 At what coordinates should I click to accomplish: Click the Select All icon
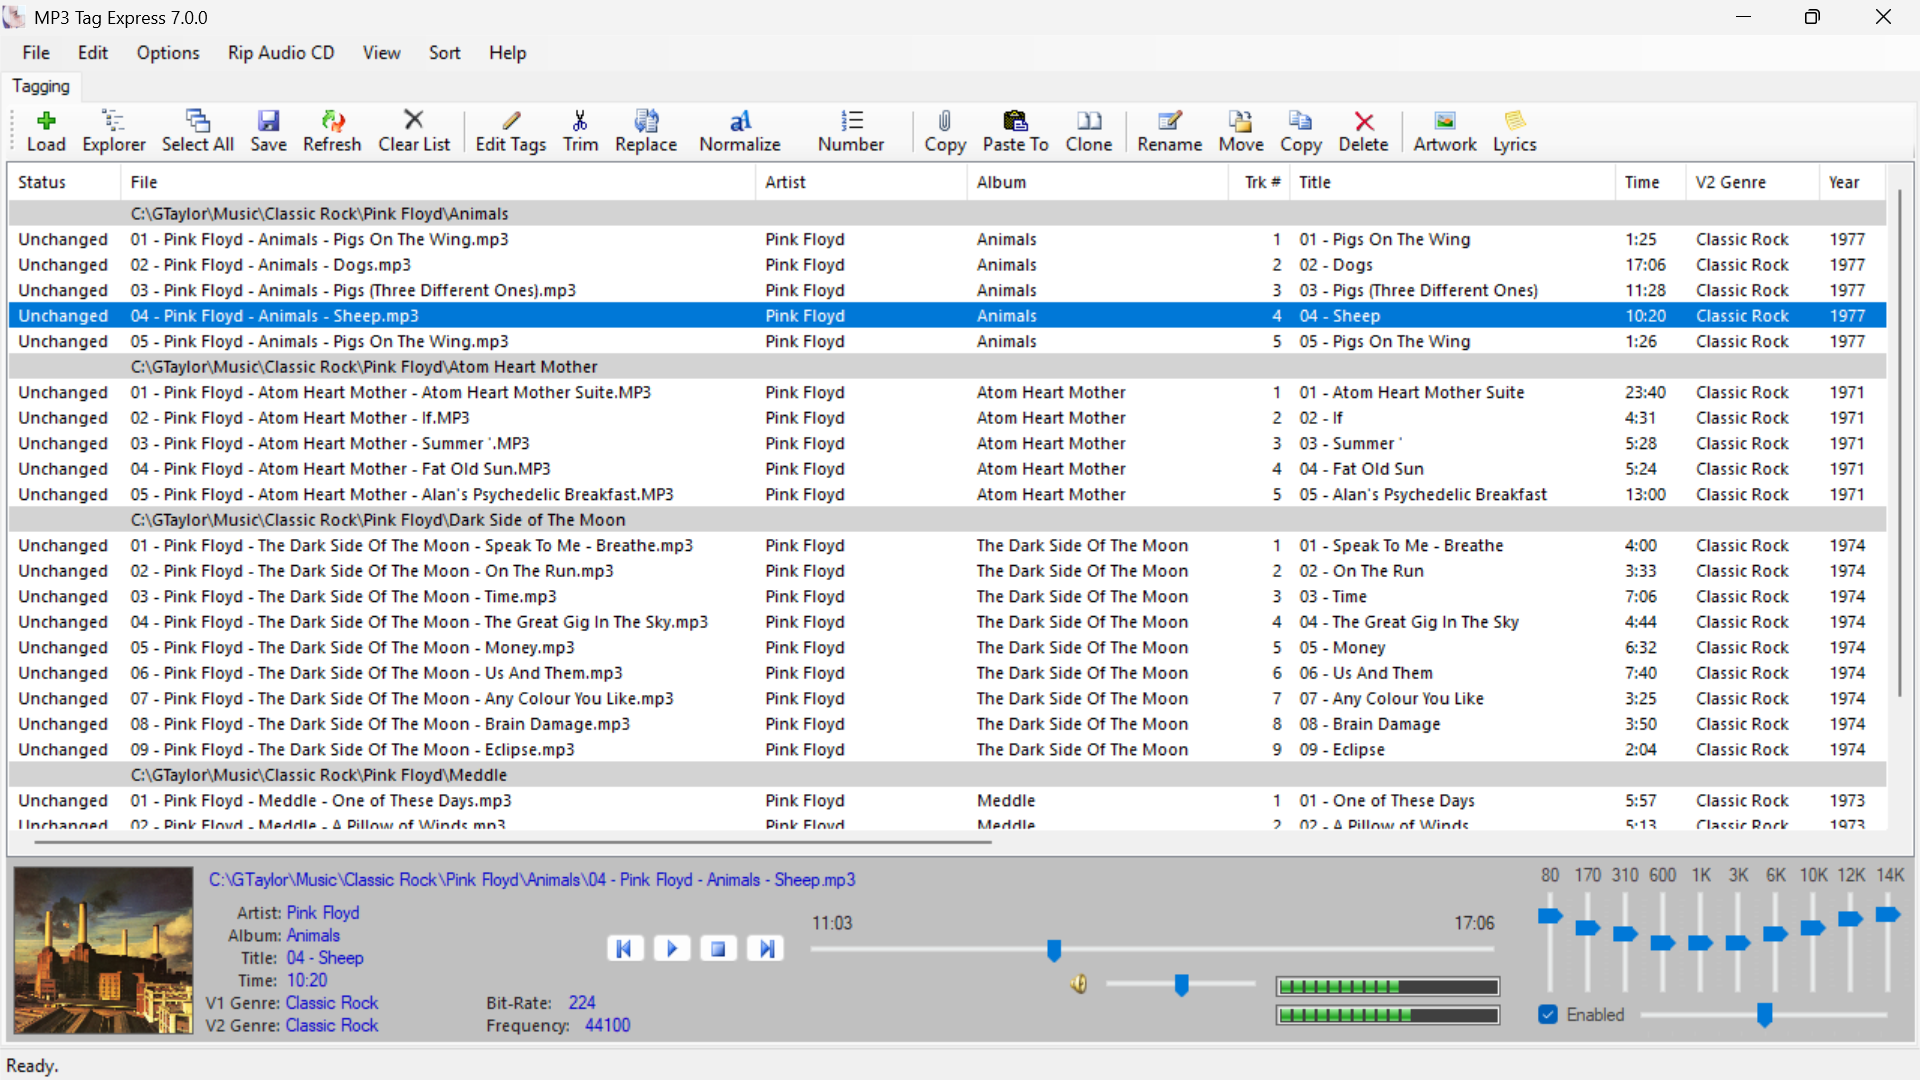[198, 131]
